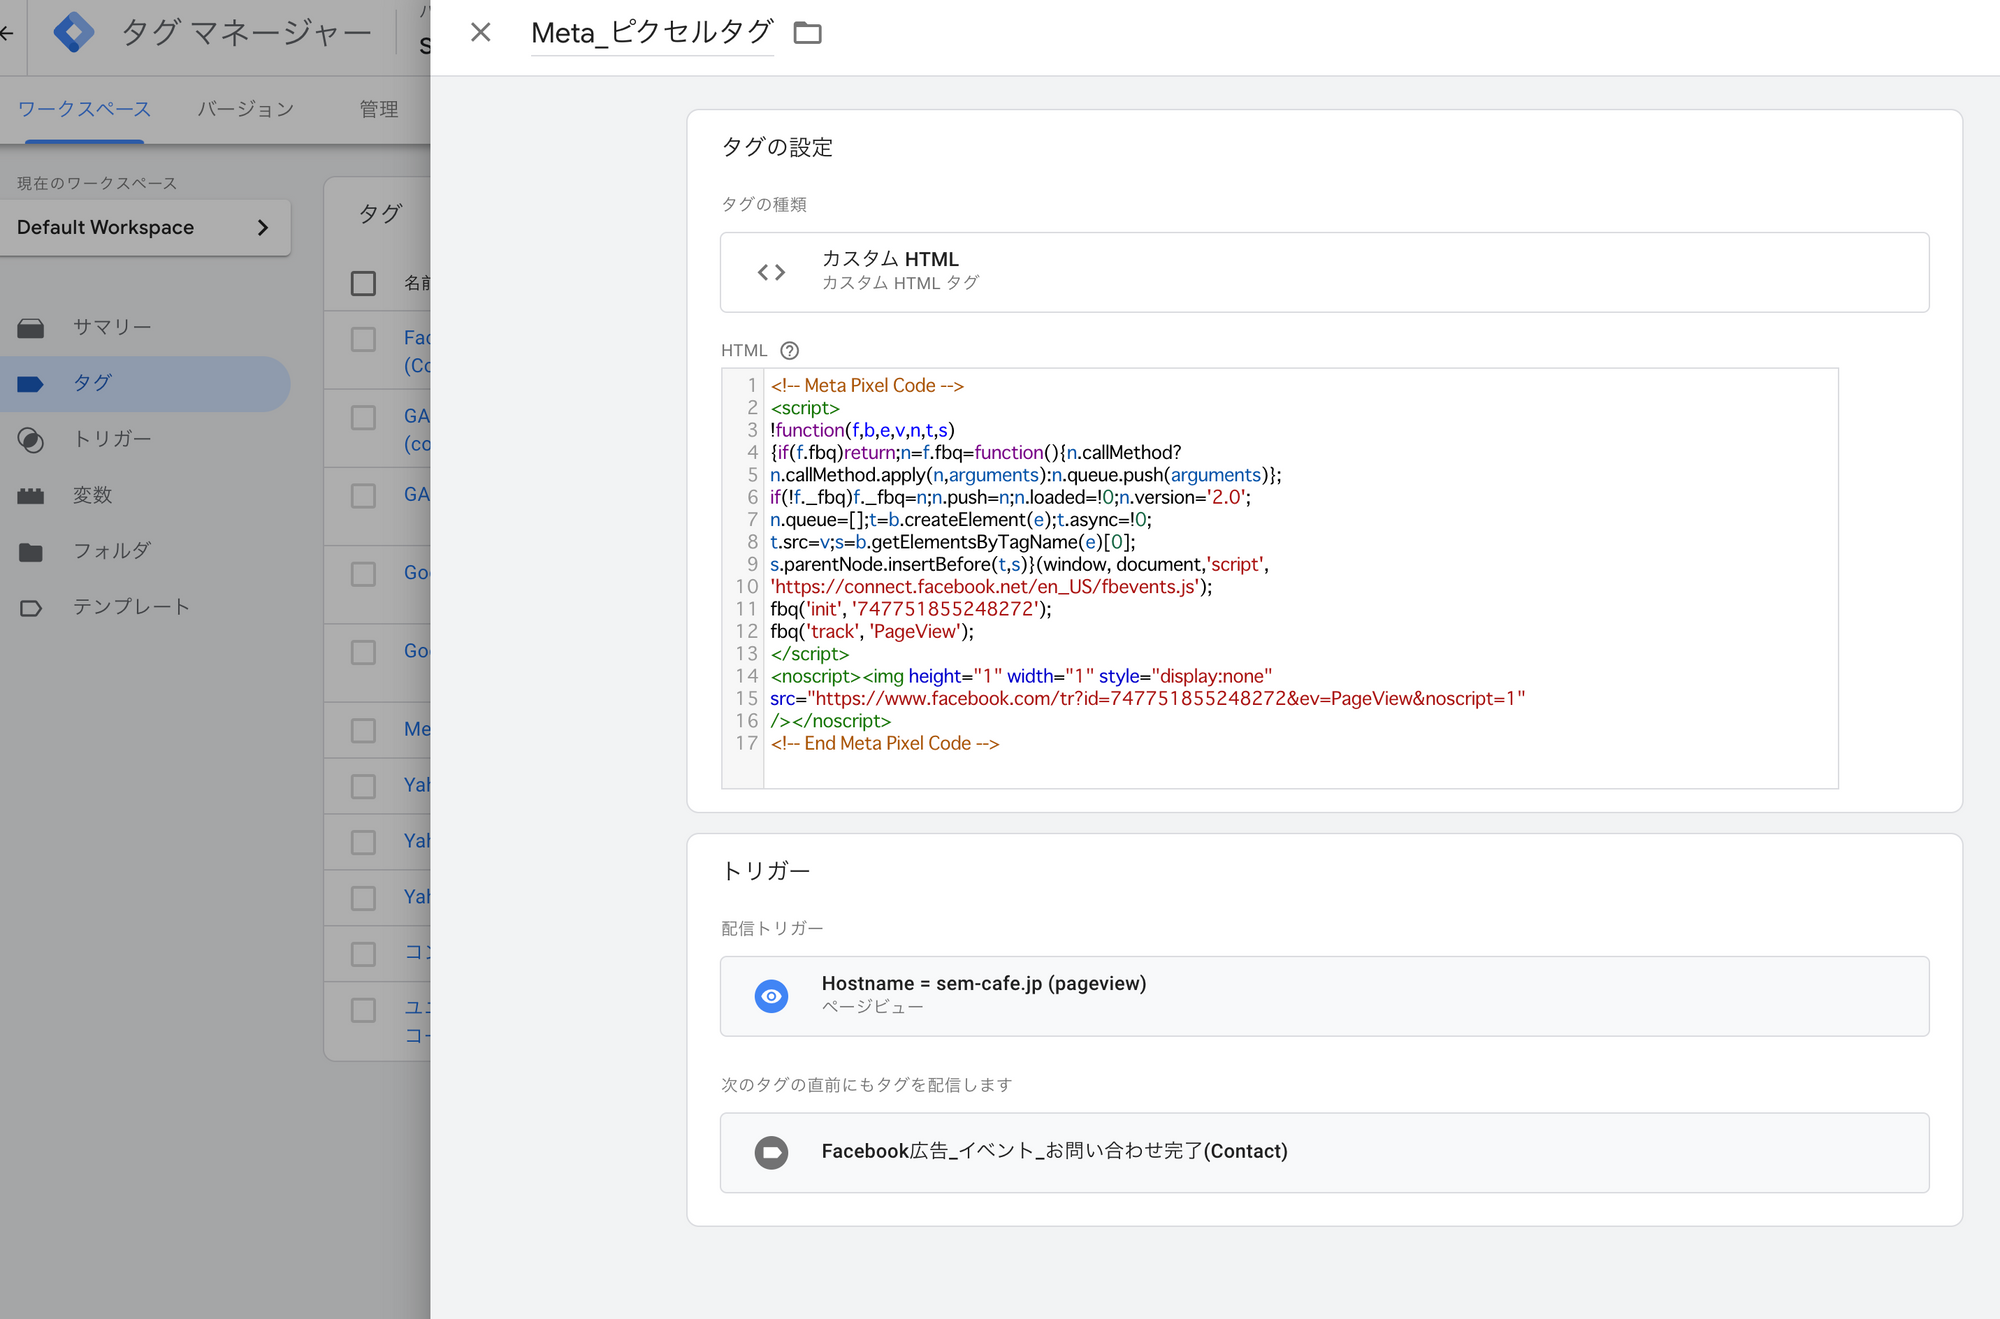The image size is (2000, 1319).
Task: Click the src=facebook.com/tr noscript line
Action: pos(1148,699)
